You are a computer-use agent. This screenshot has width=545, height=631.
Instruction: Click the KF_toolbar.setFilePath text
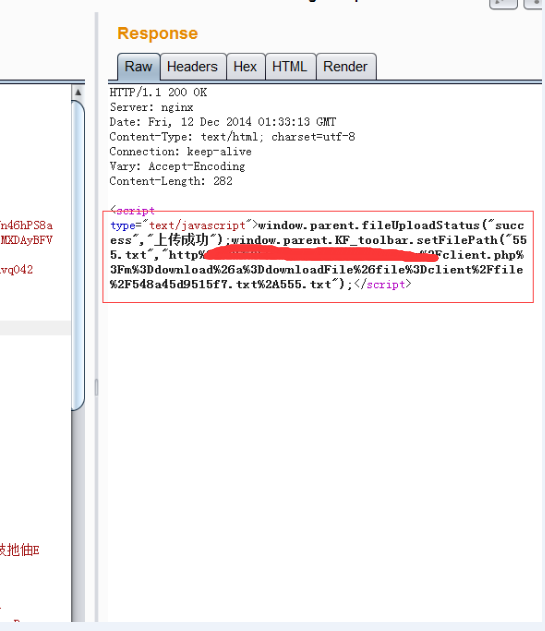(x=417, y=240)
